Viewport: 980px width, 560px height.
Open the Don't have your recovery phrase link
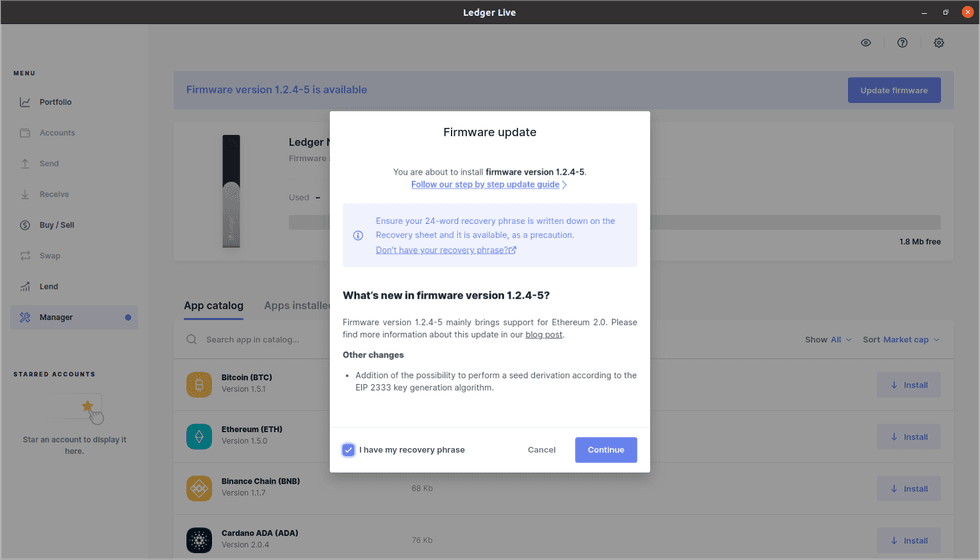point(446,250)
